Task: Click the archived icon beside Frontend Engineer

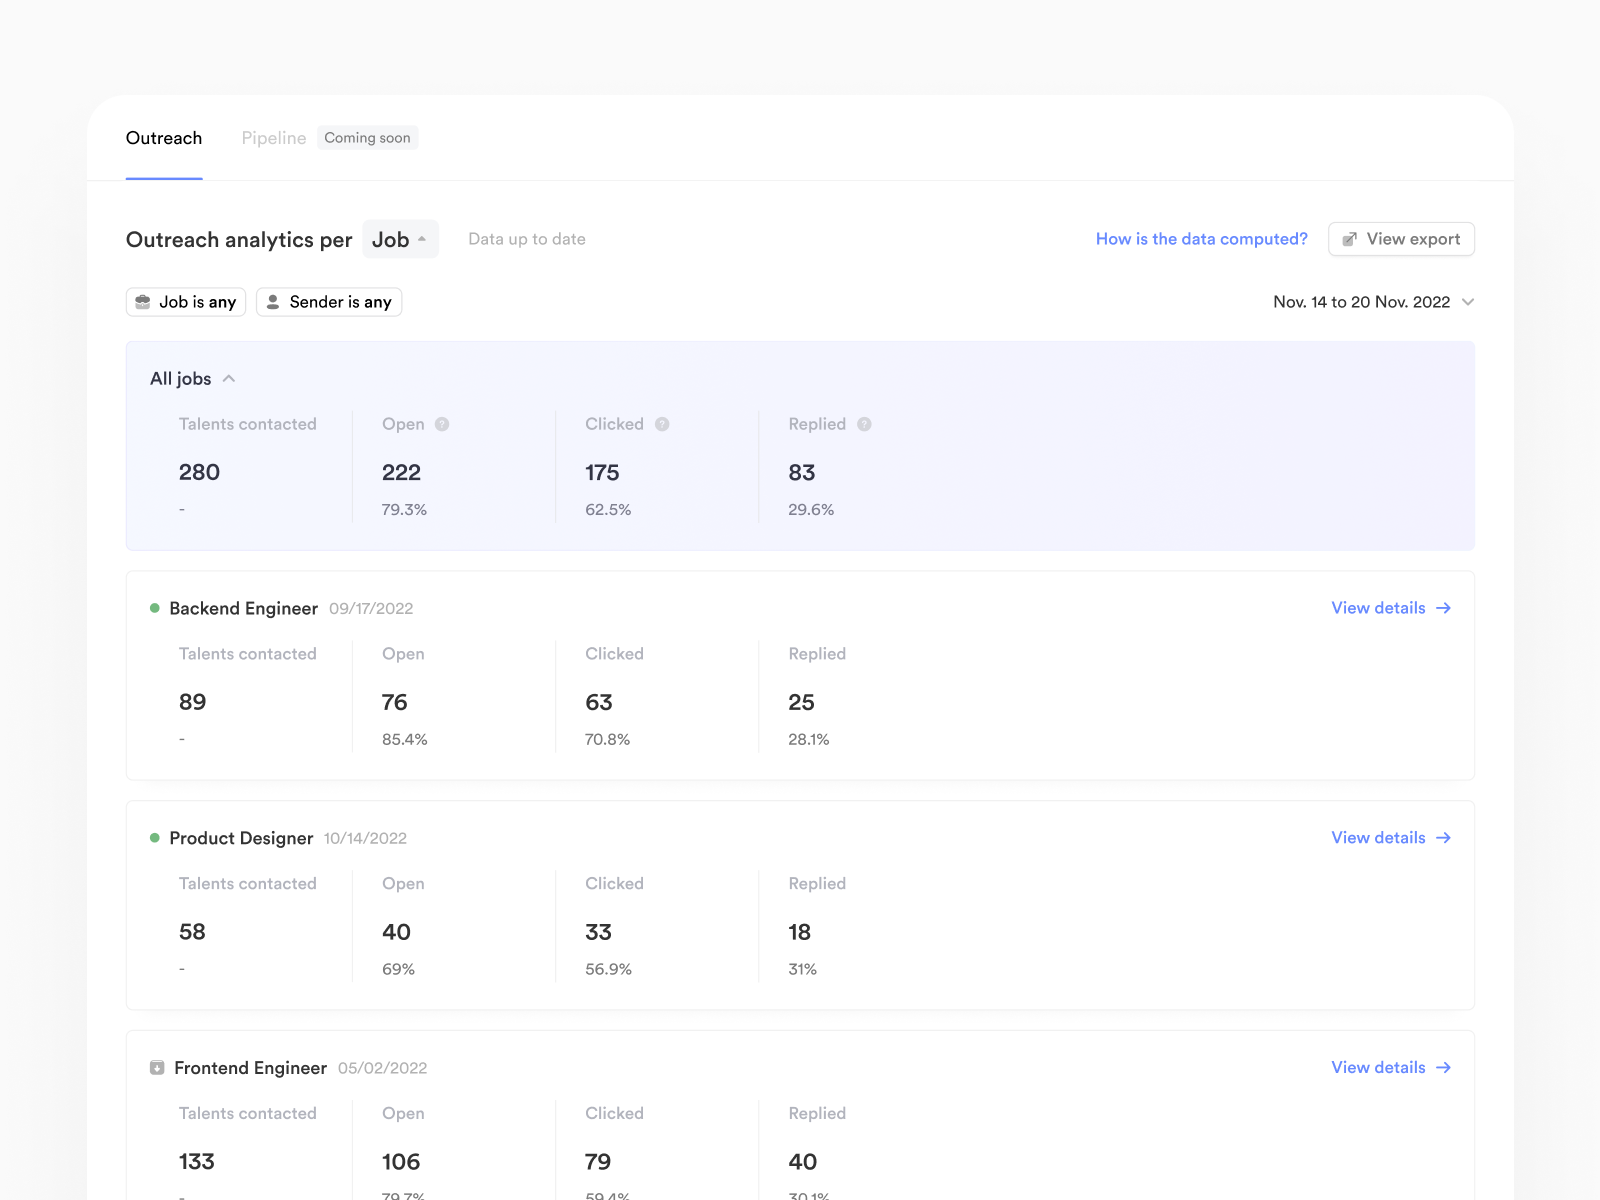Action: [x=157, y=1068]
